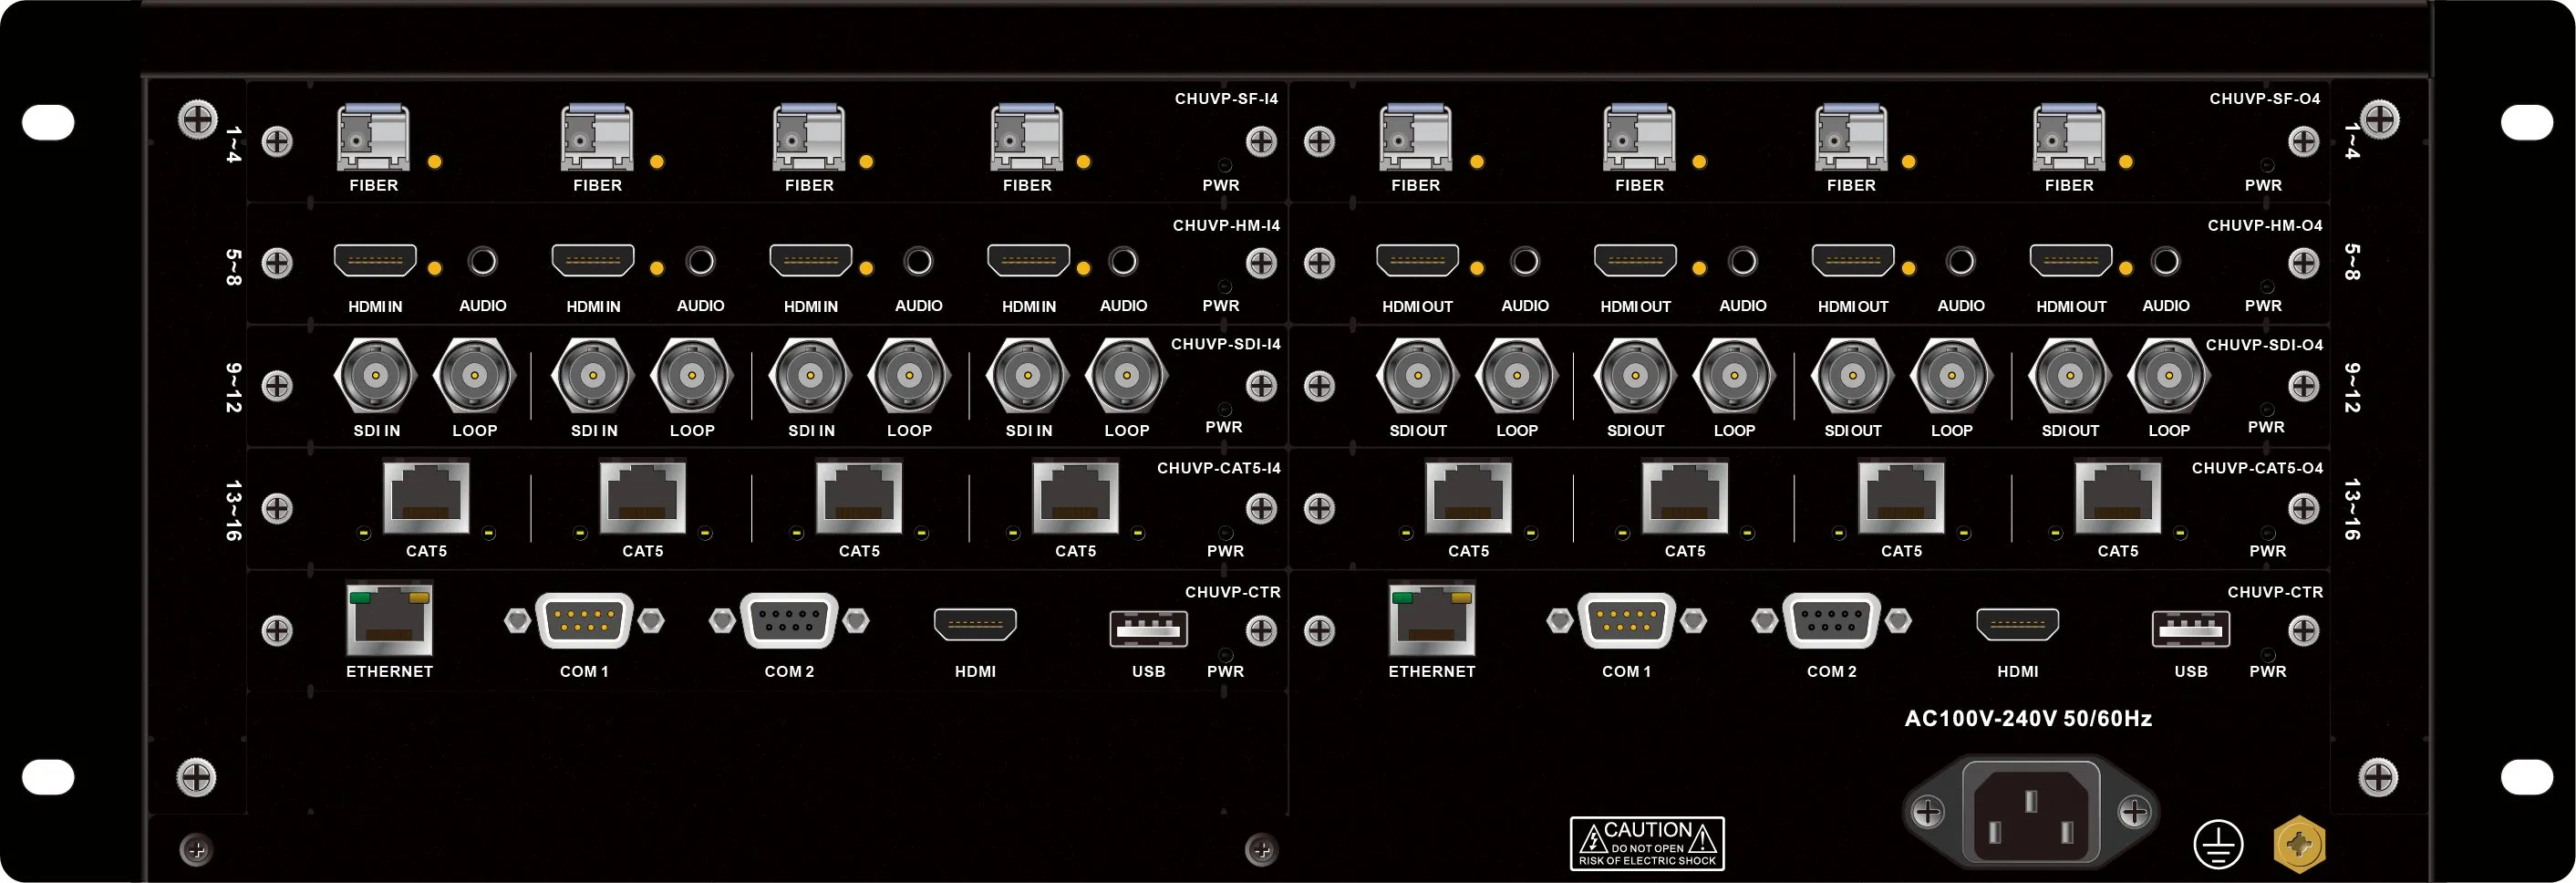Click the AC100V-240V 50/60Hz voltage label
Viewport: 2576px width, 883px height.
(x=2028, y=719)
